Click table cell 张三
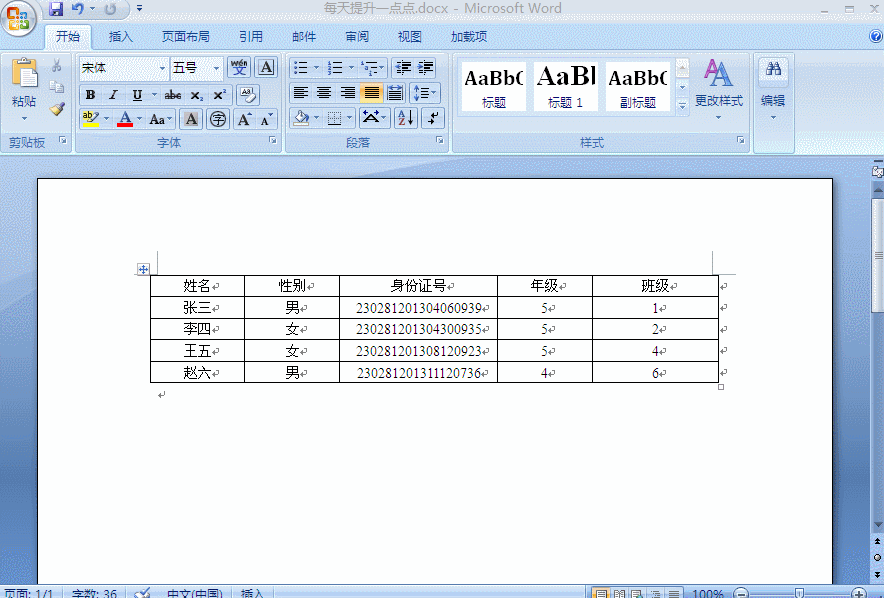Screen dimensions: 884x598 197,308
